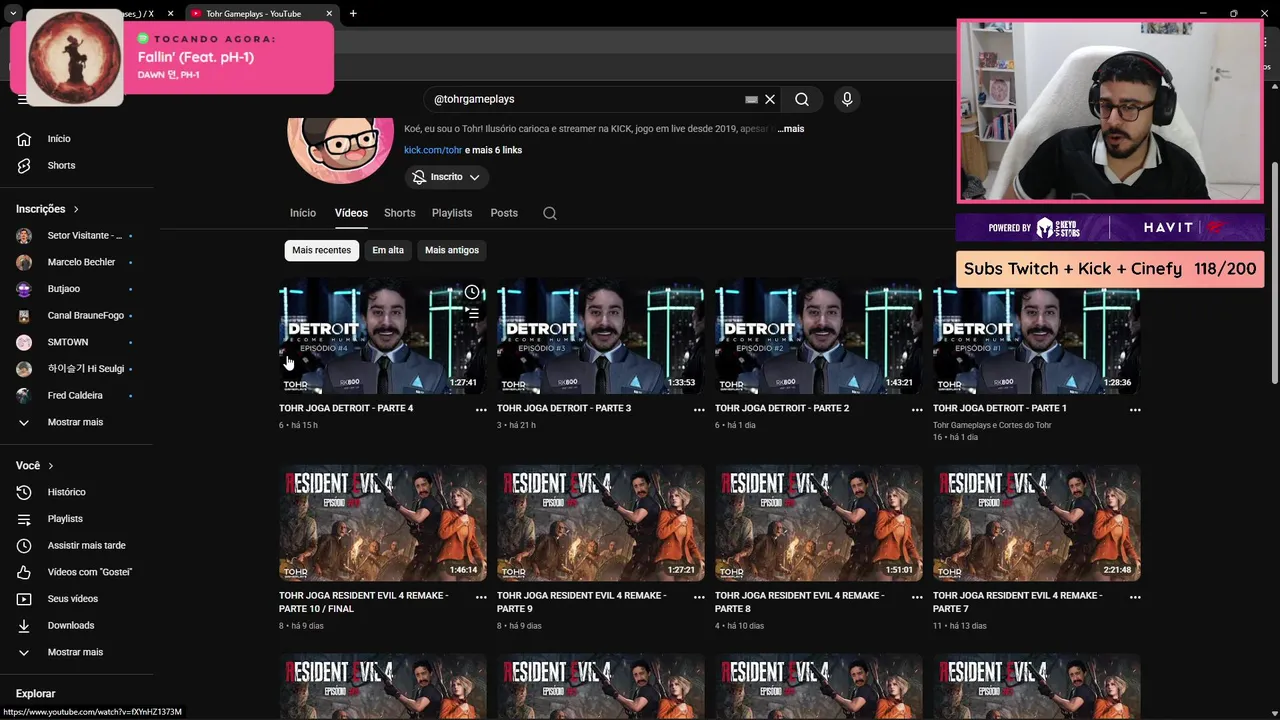Open the on-screen keyboard icon in search
Viewport: 1280px width, 720px height.
coord(752,99)
